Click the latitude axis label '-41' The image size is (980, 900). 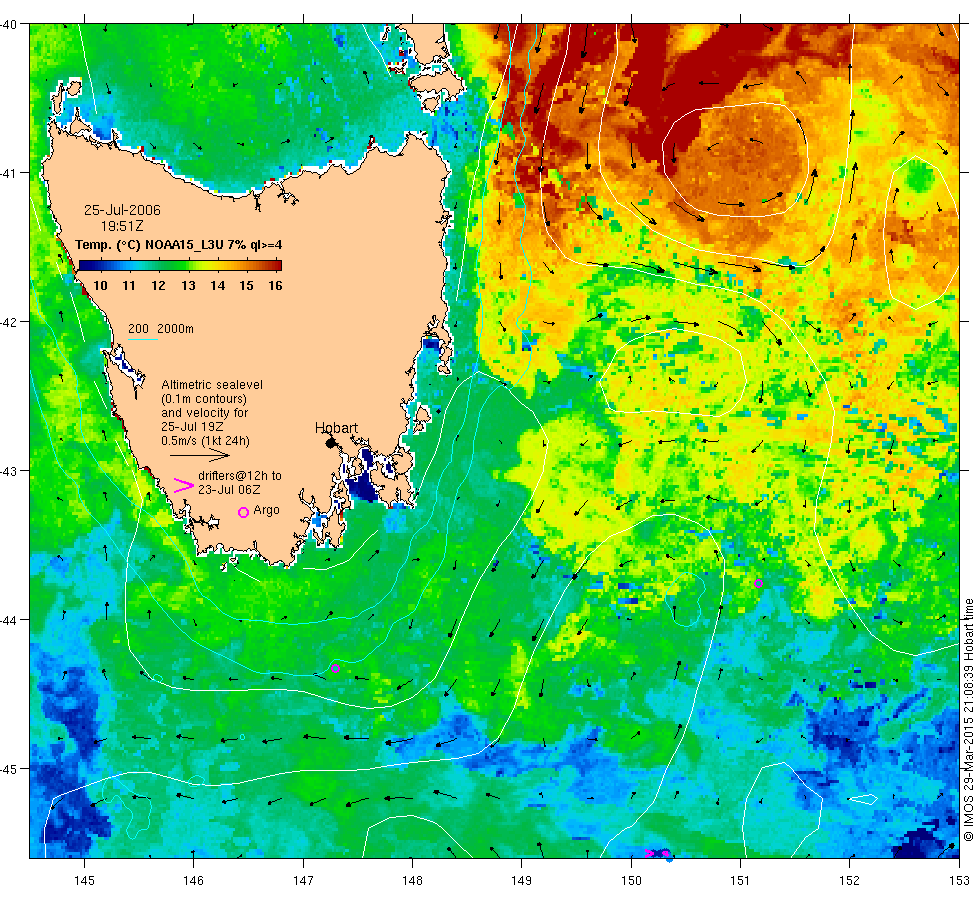[x=9, y=173]
